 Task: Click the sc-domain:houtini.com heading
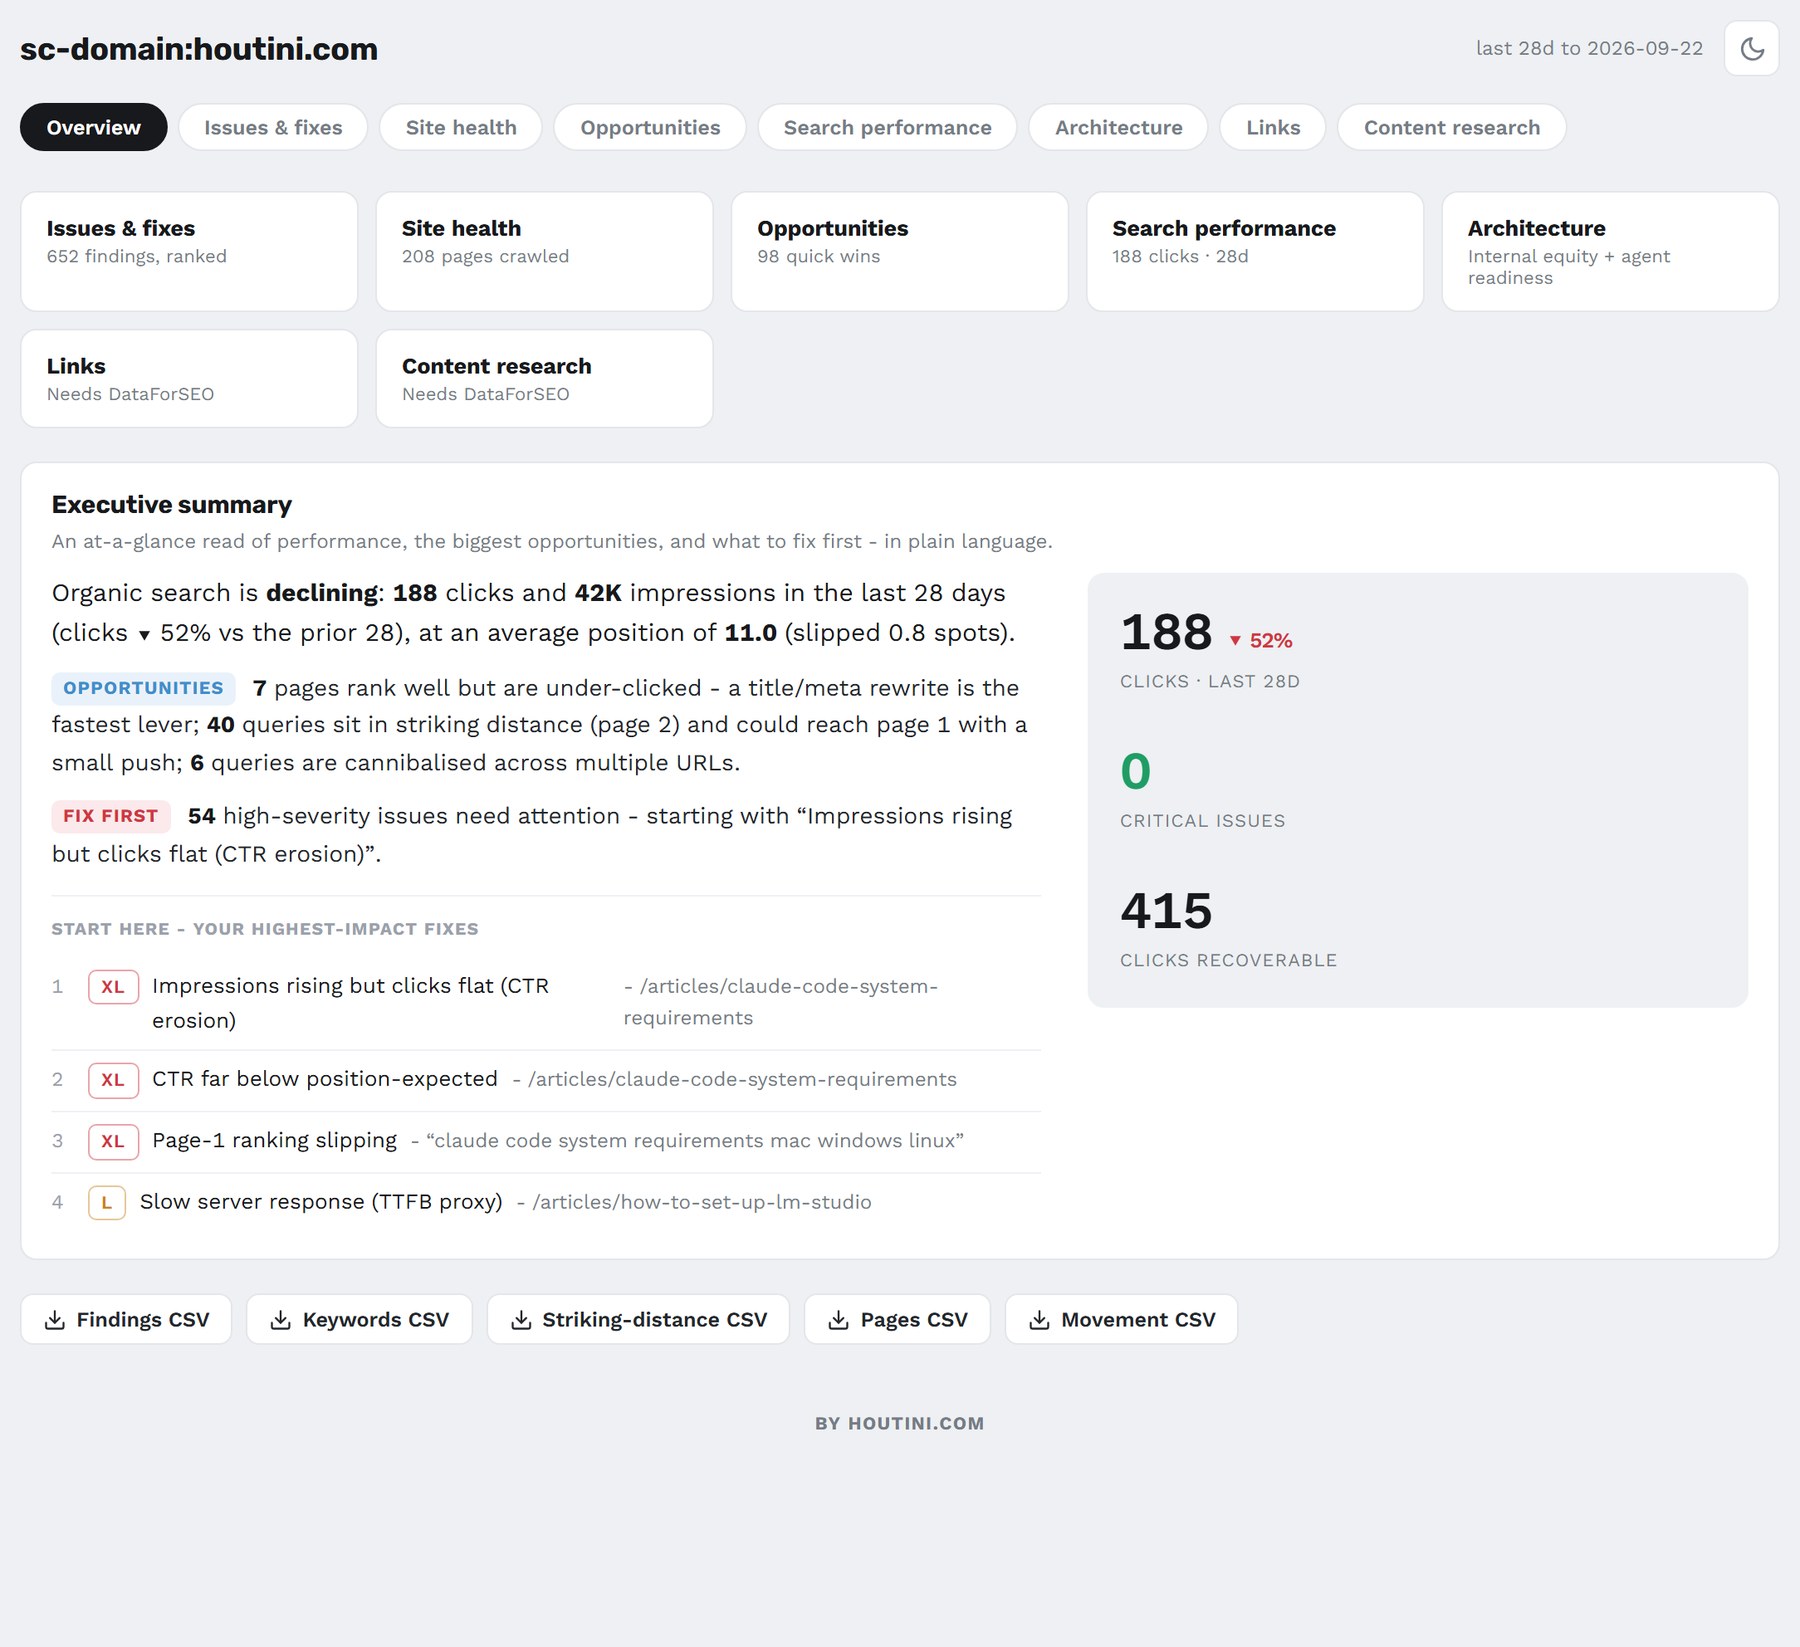(199, 49)
